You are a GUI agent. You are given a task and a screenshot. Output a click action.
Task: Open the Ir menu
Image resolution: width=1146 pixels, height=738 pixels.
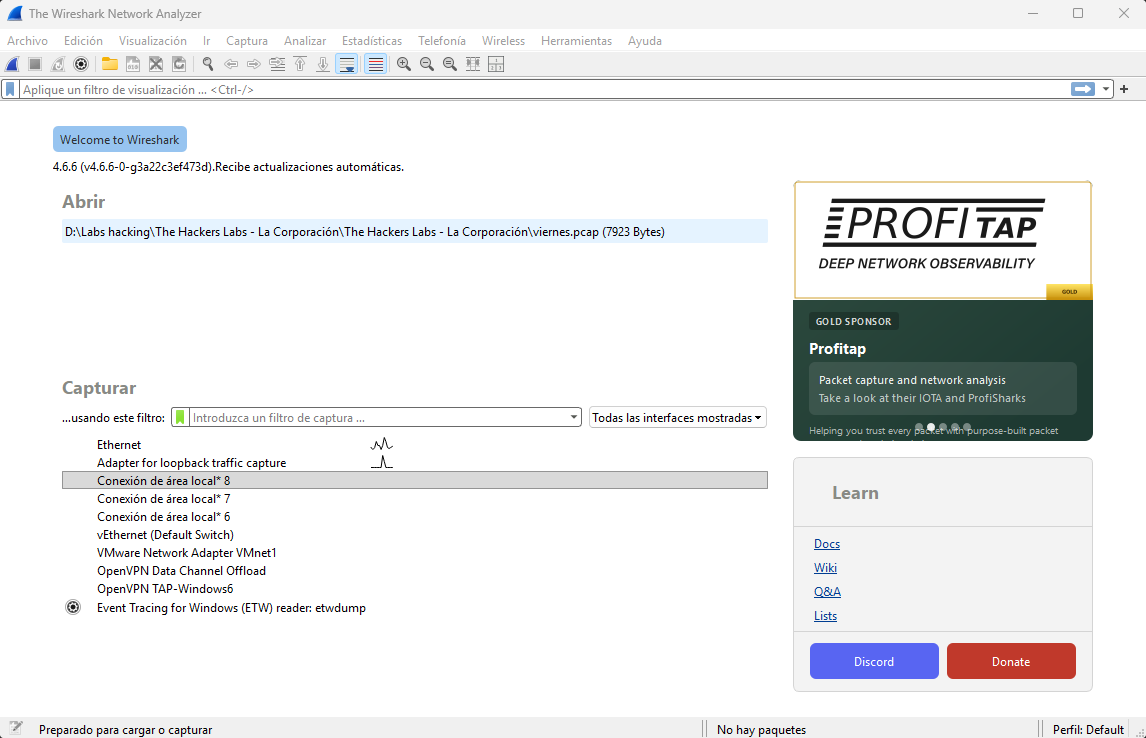point(207,41)
